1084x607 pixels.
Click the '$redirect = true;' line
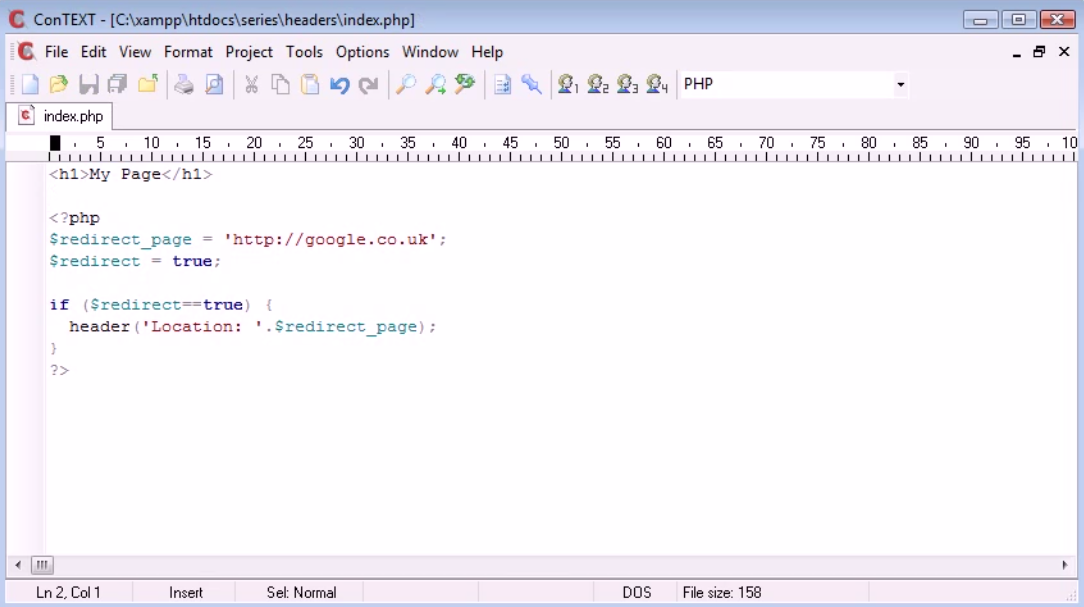click(135, 261)
